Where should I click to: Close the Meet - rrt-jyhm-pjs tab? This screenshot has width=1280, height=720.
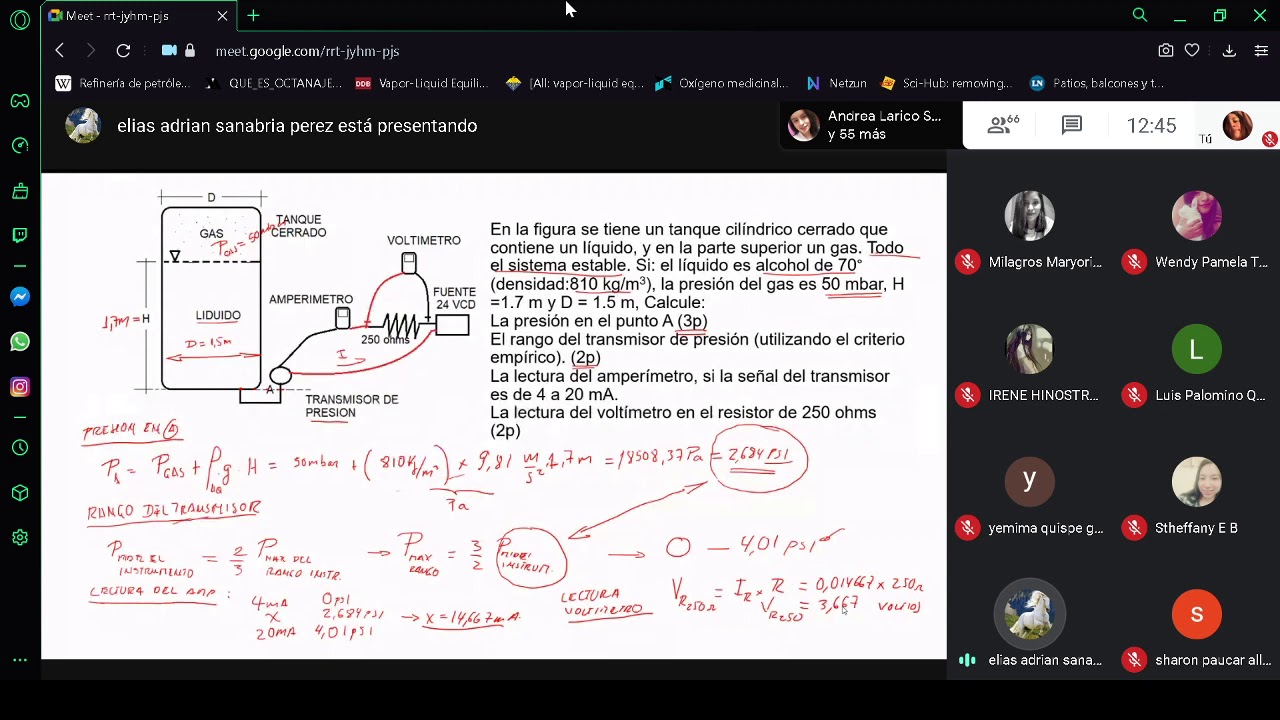(x=222, y=16)
